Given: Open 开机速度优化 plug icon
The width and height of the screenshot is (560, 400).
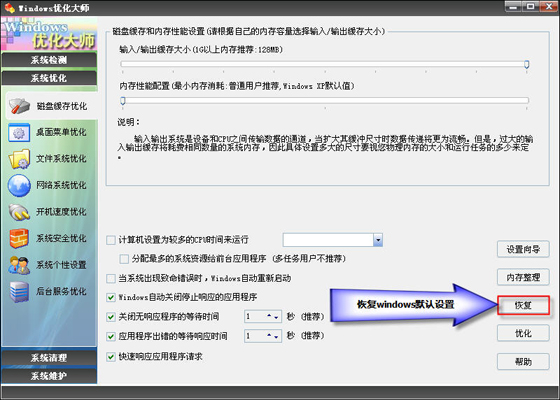Looking at the screenshot, I should coord(19,212).
